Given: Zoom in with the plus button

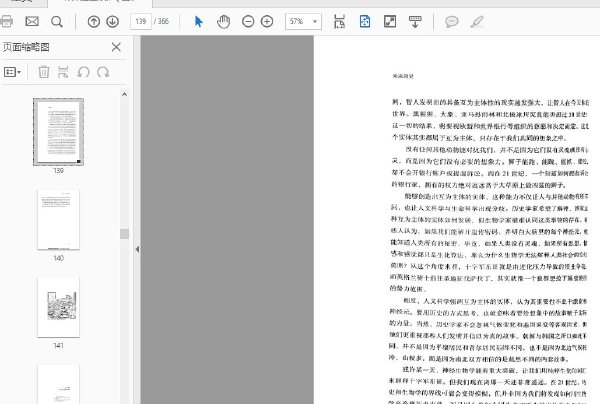Looking at the screenshot, I should tap(267, 21).
